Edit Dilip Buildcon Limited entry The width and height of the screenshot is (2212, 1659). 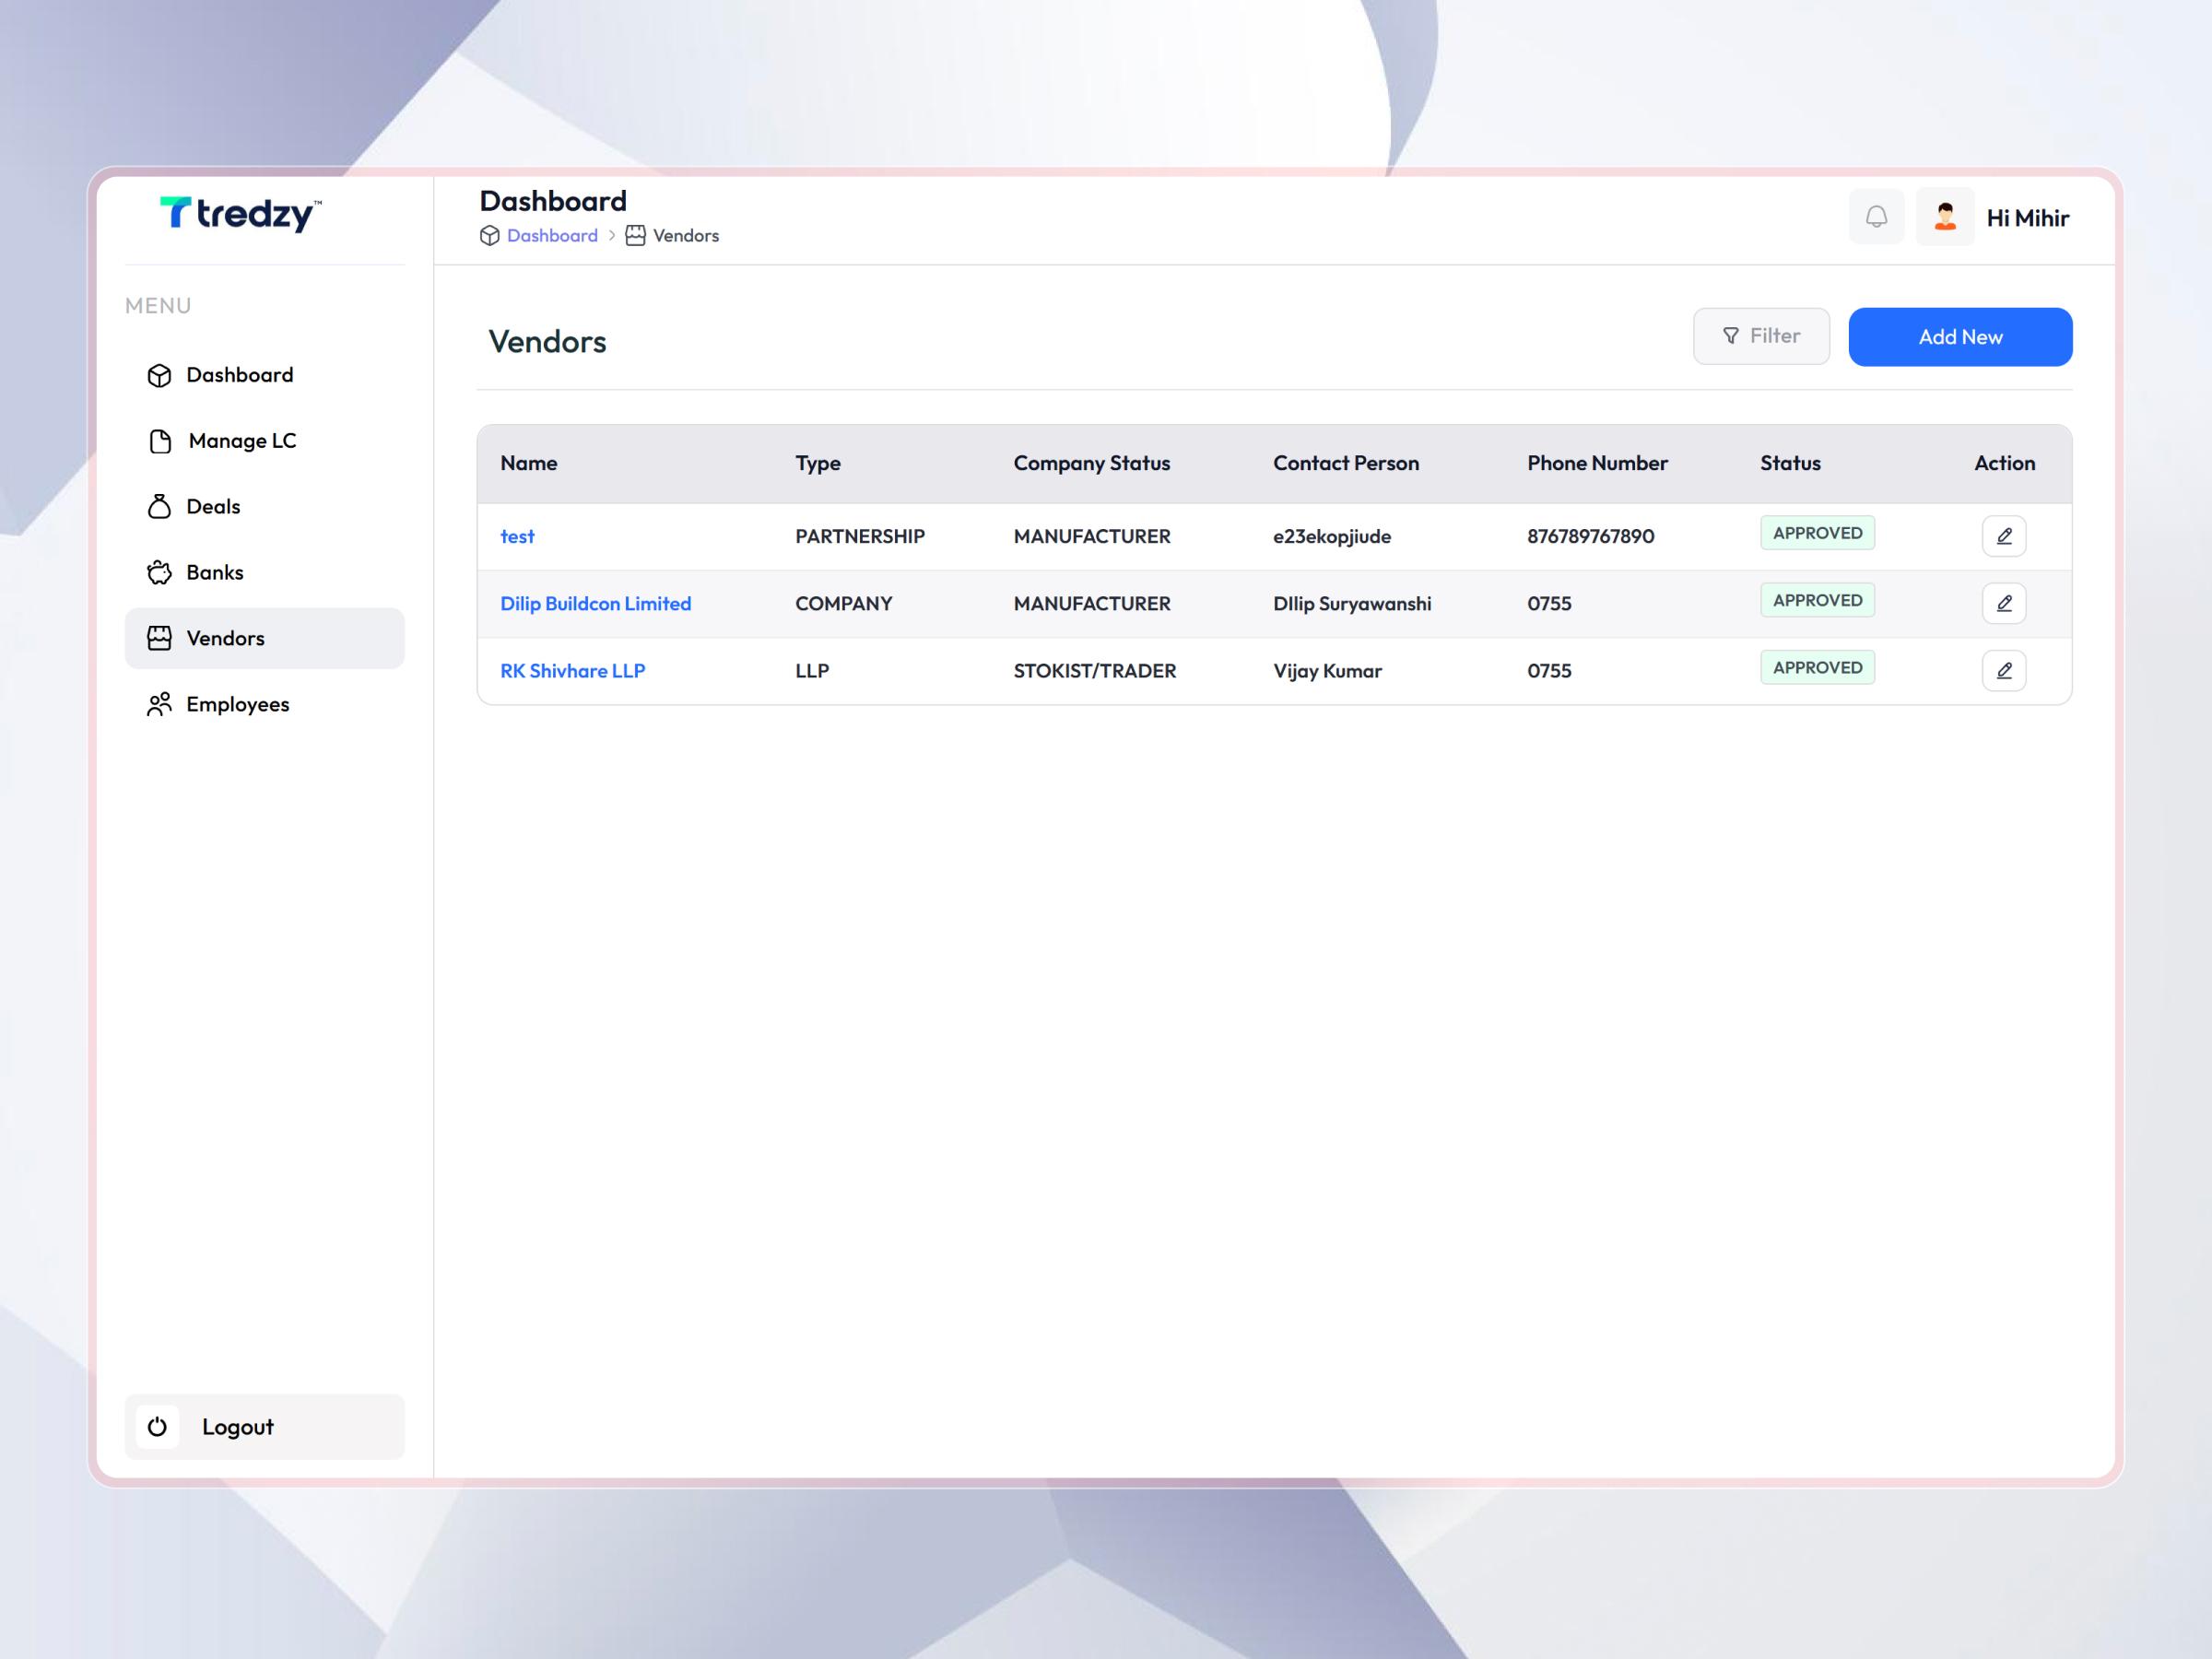coord(2003,603)
